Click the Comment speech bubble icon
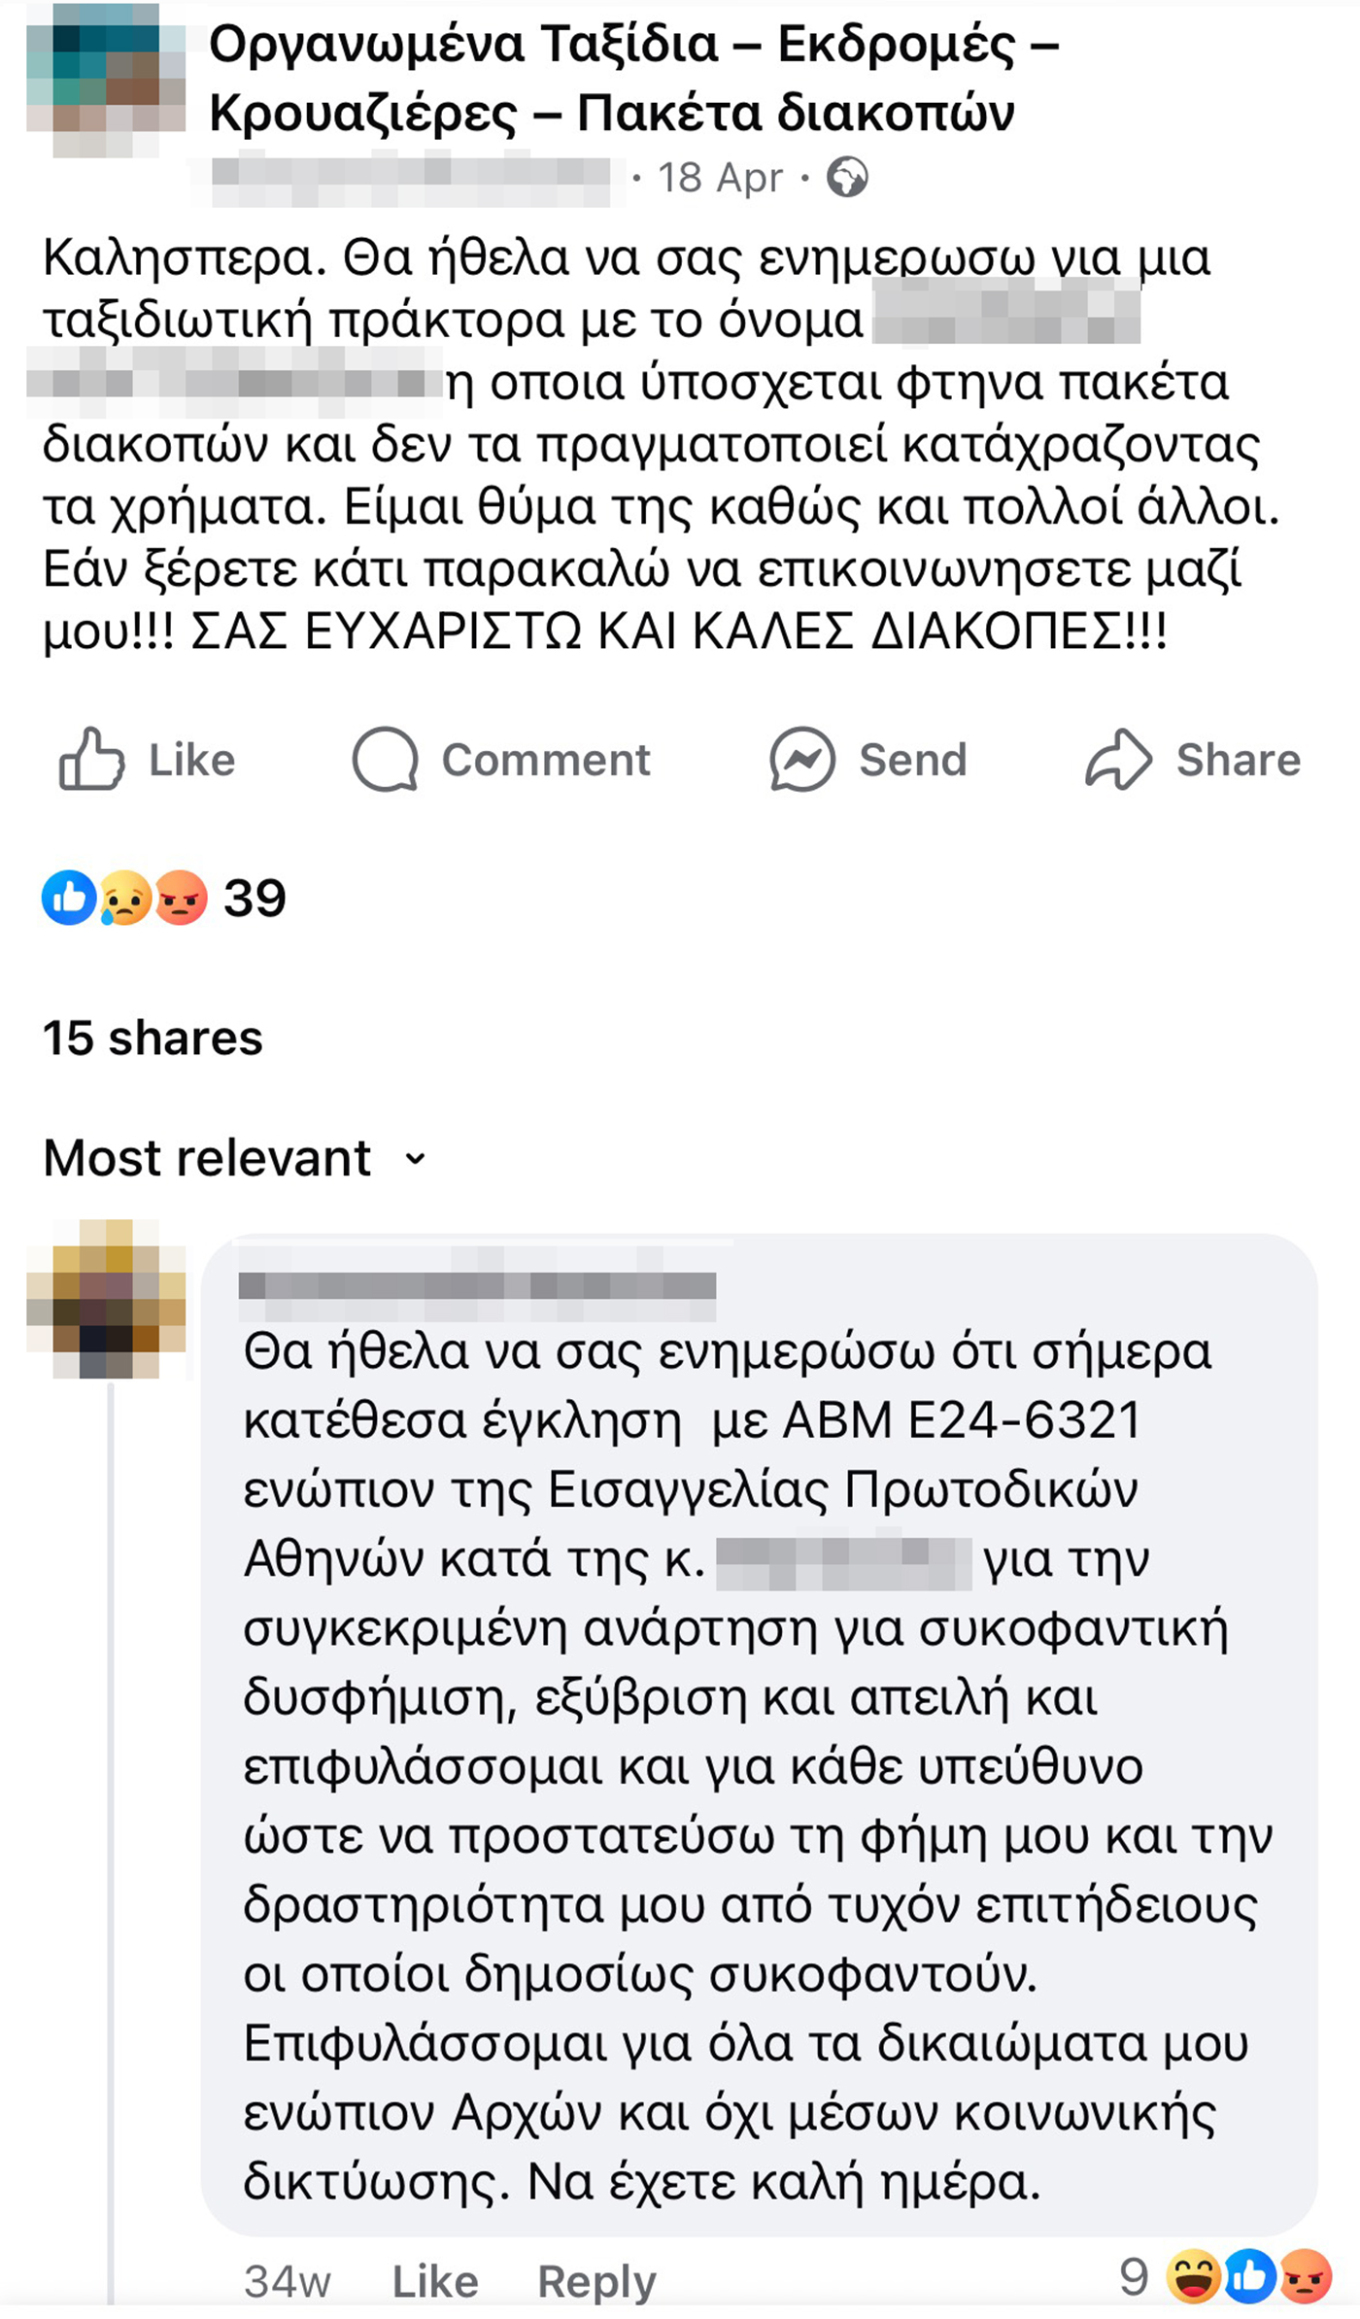This screenshot has width=1360, height=2319. [x=385, y=759]
